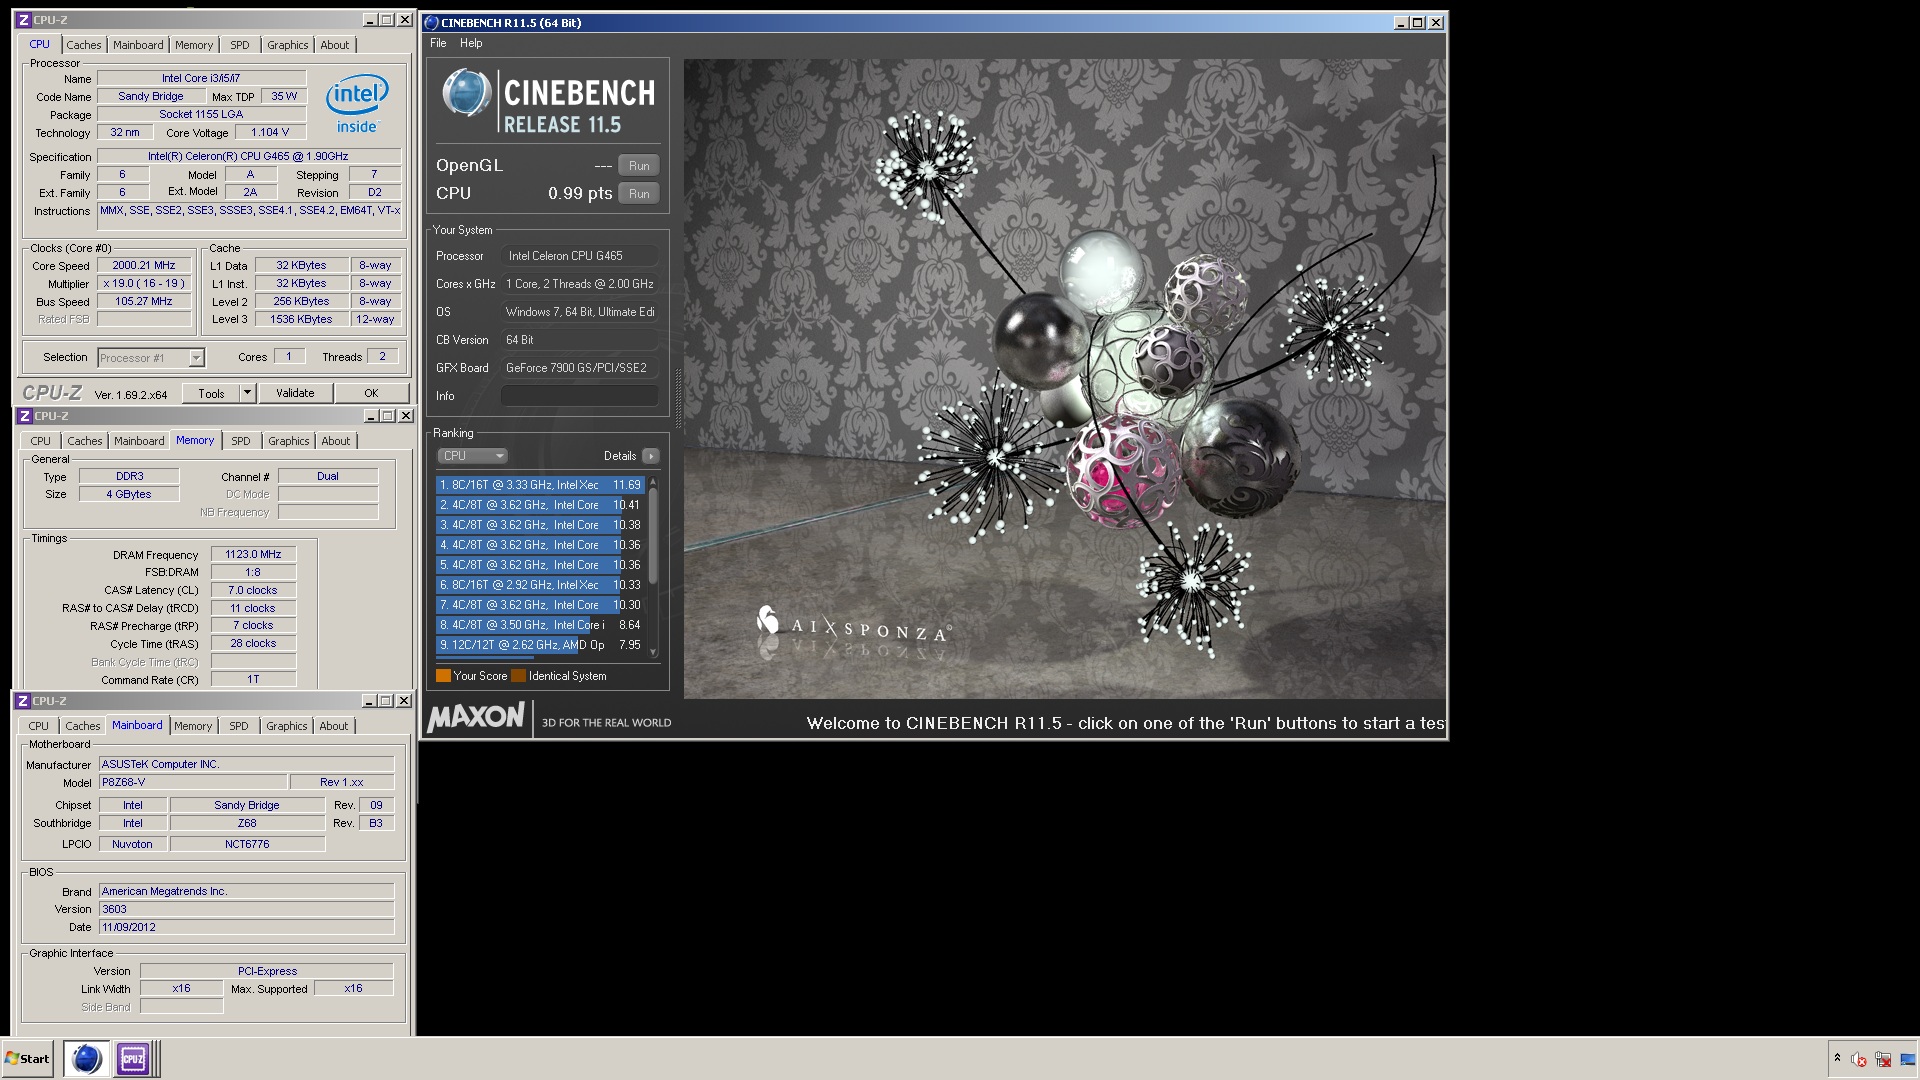The width and height of the screenshot is (1920, 1080).
Task: Open the Tools dropdown arrow in CPU-Z
Action: 247,393
